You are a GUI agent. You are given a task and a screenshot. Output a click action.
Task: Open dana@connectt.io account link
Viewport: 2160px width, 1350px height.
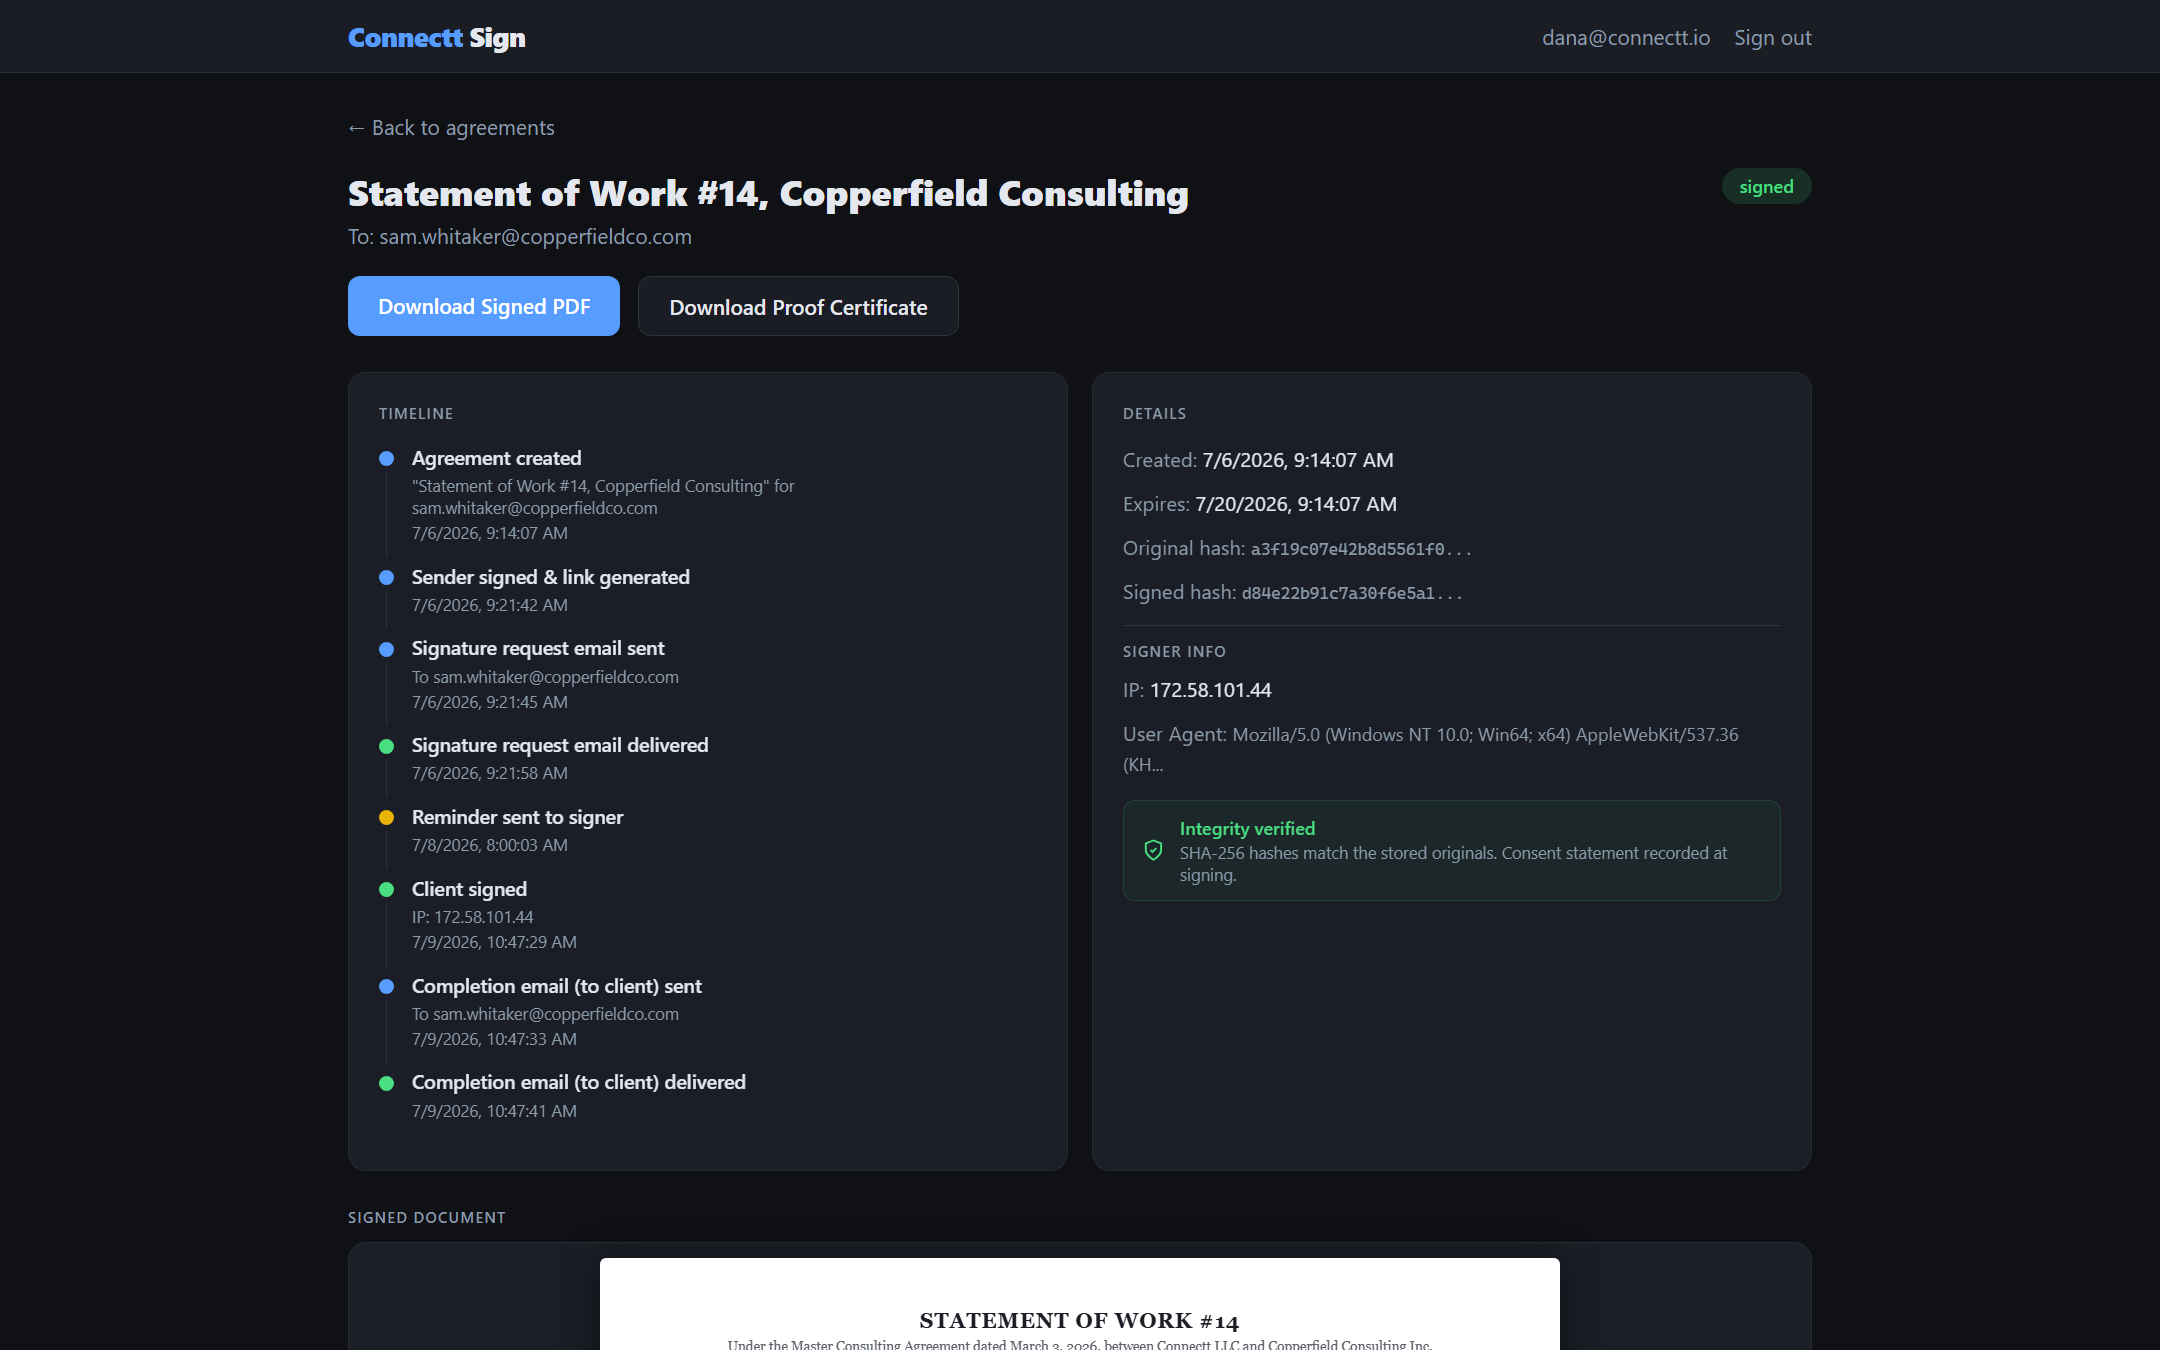[x=1625, y=38]
